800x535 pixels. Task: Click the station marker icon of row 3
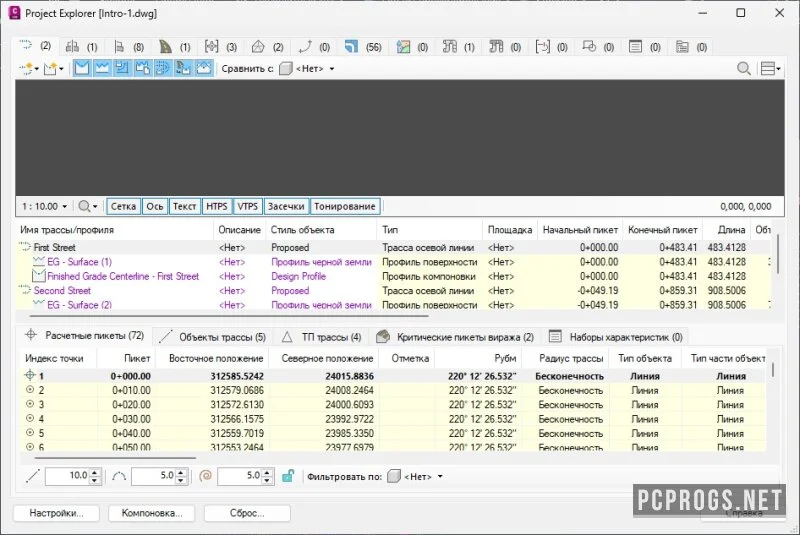[30, 404]
